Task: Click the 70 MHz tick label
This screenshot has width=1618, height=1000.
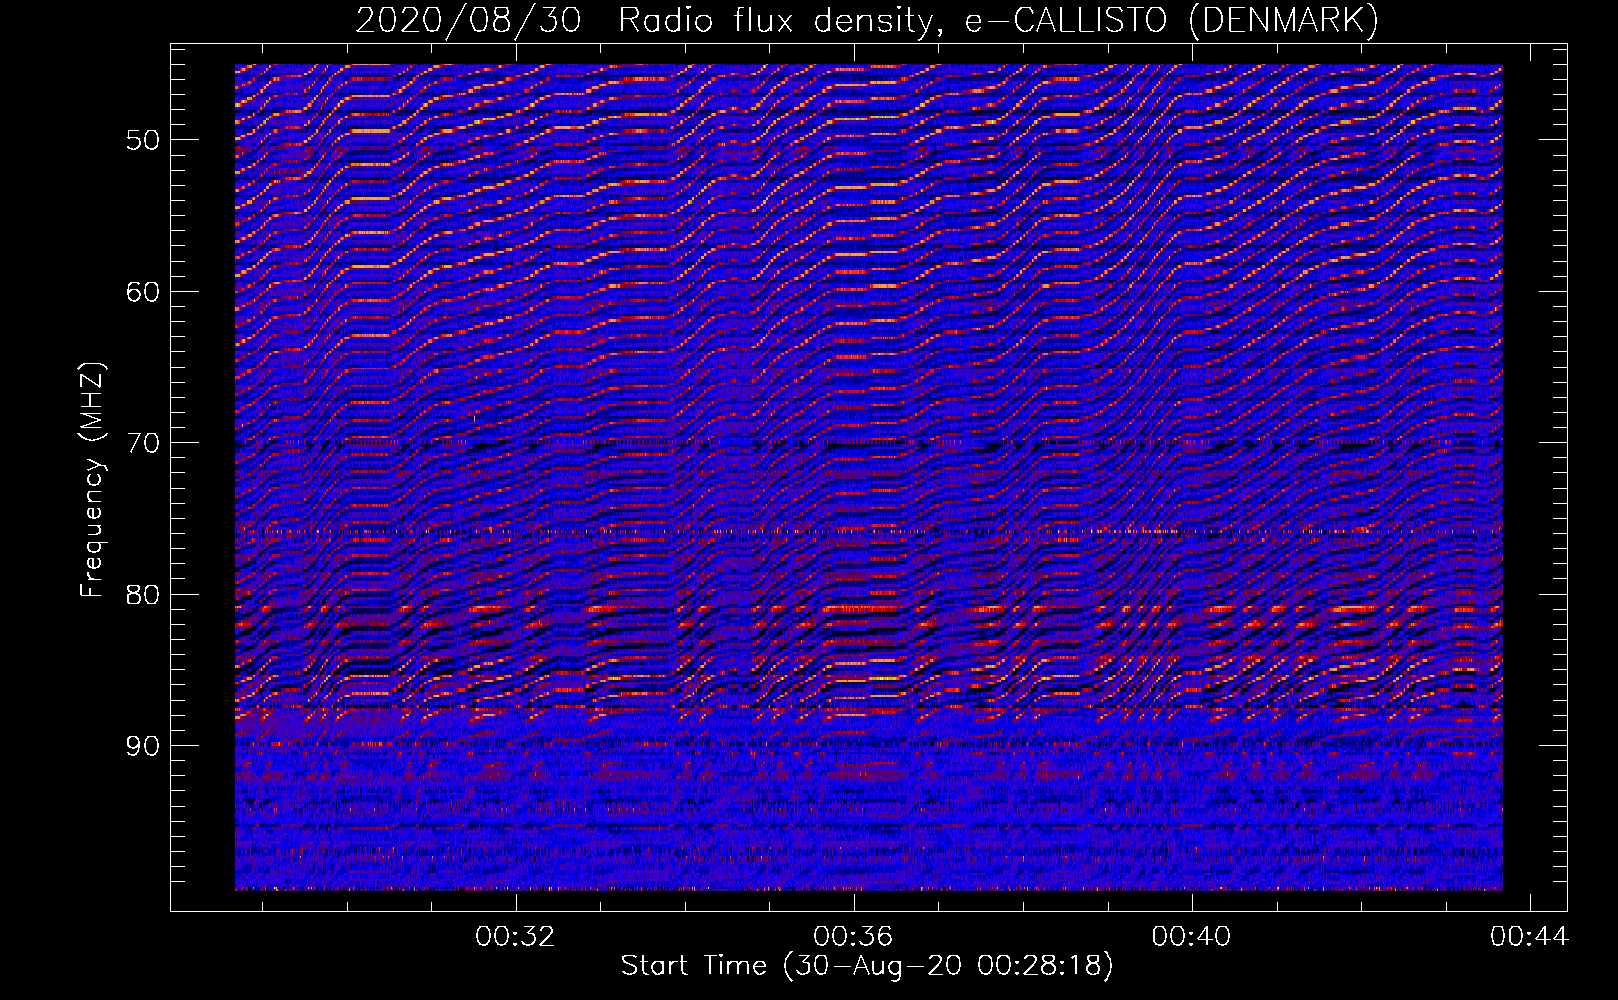Action: [x=143, y=443]
